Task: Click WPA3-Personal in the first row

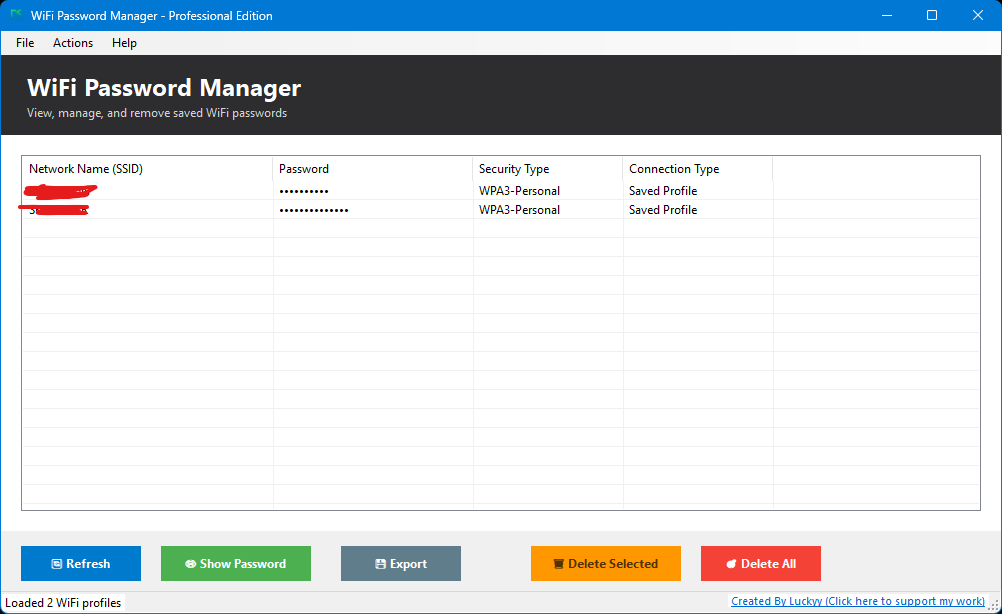Action: 519,191
